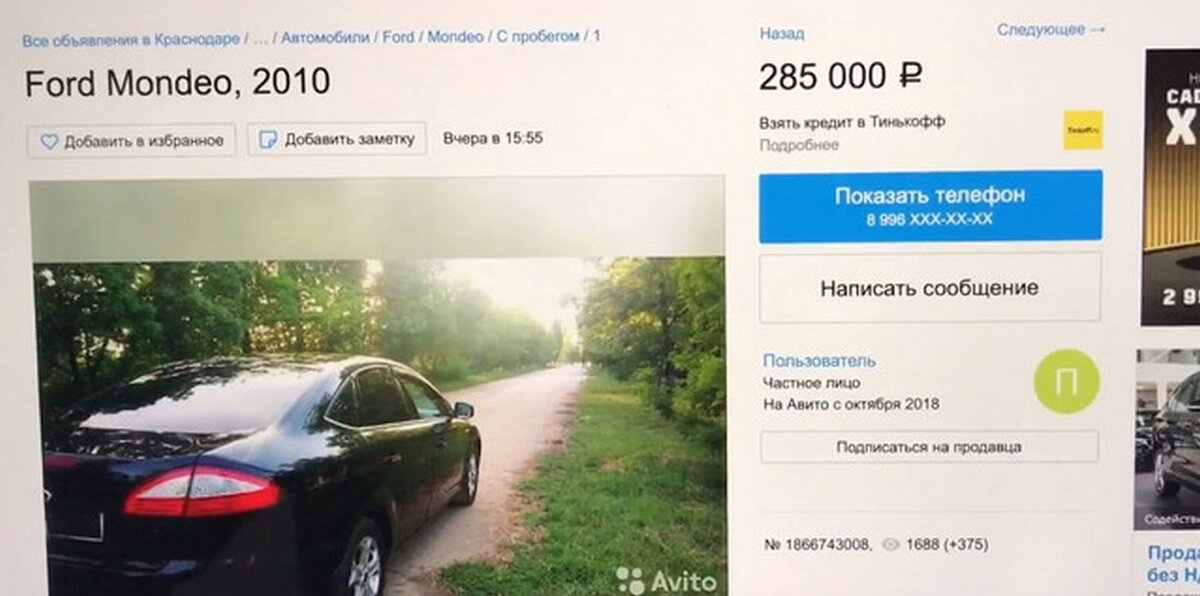Click the Avito watermark logo on photo

(666, 579)
